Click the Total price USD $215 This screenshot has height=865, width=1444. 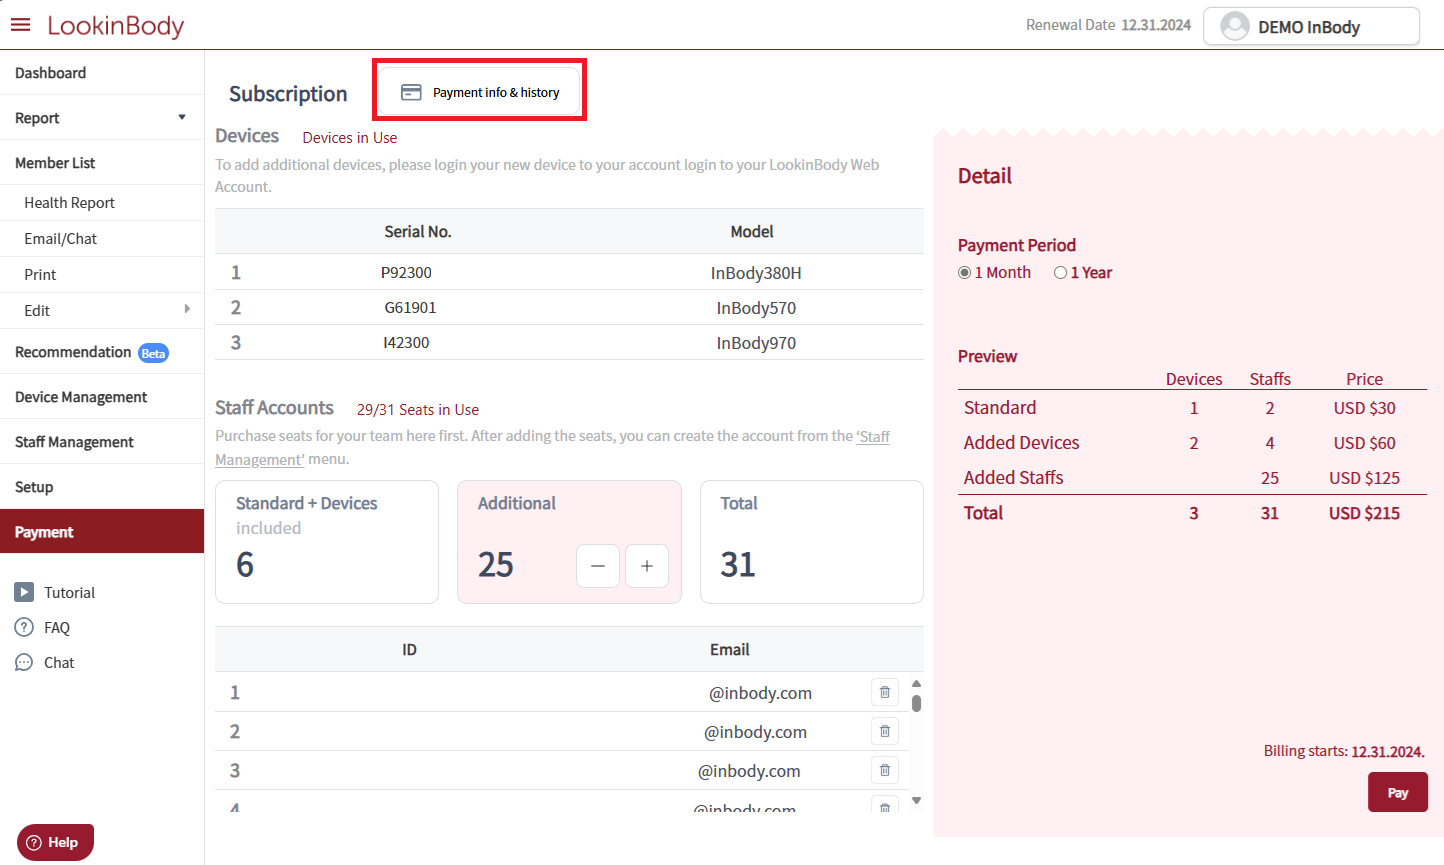[x=1364, y=513]
